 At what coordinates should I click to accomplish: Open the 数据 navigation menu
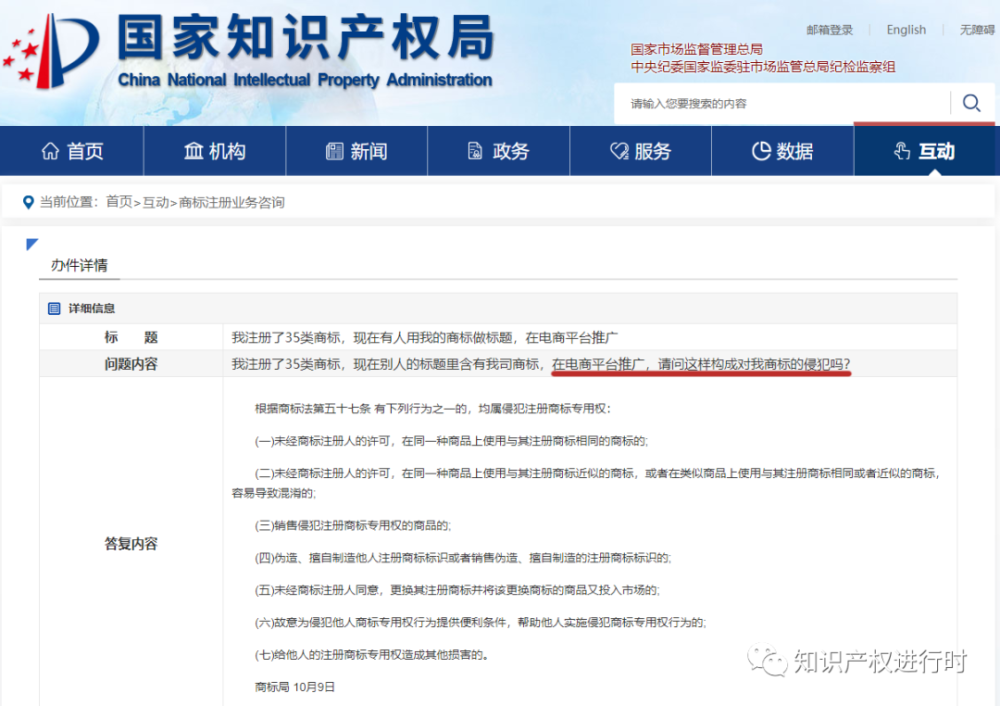click(x=783, y=151)
